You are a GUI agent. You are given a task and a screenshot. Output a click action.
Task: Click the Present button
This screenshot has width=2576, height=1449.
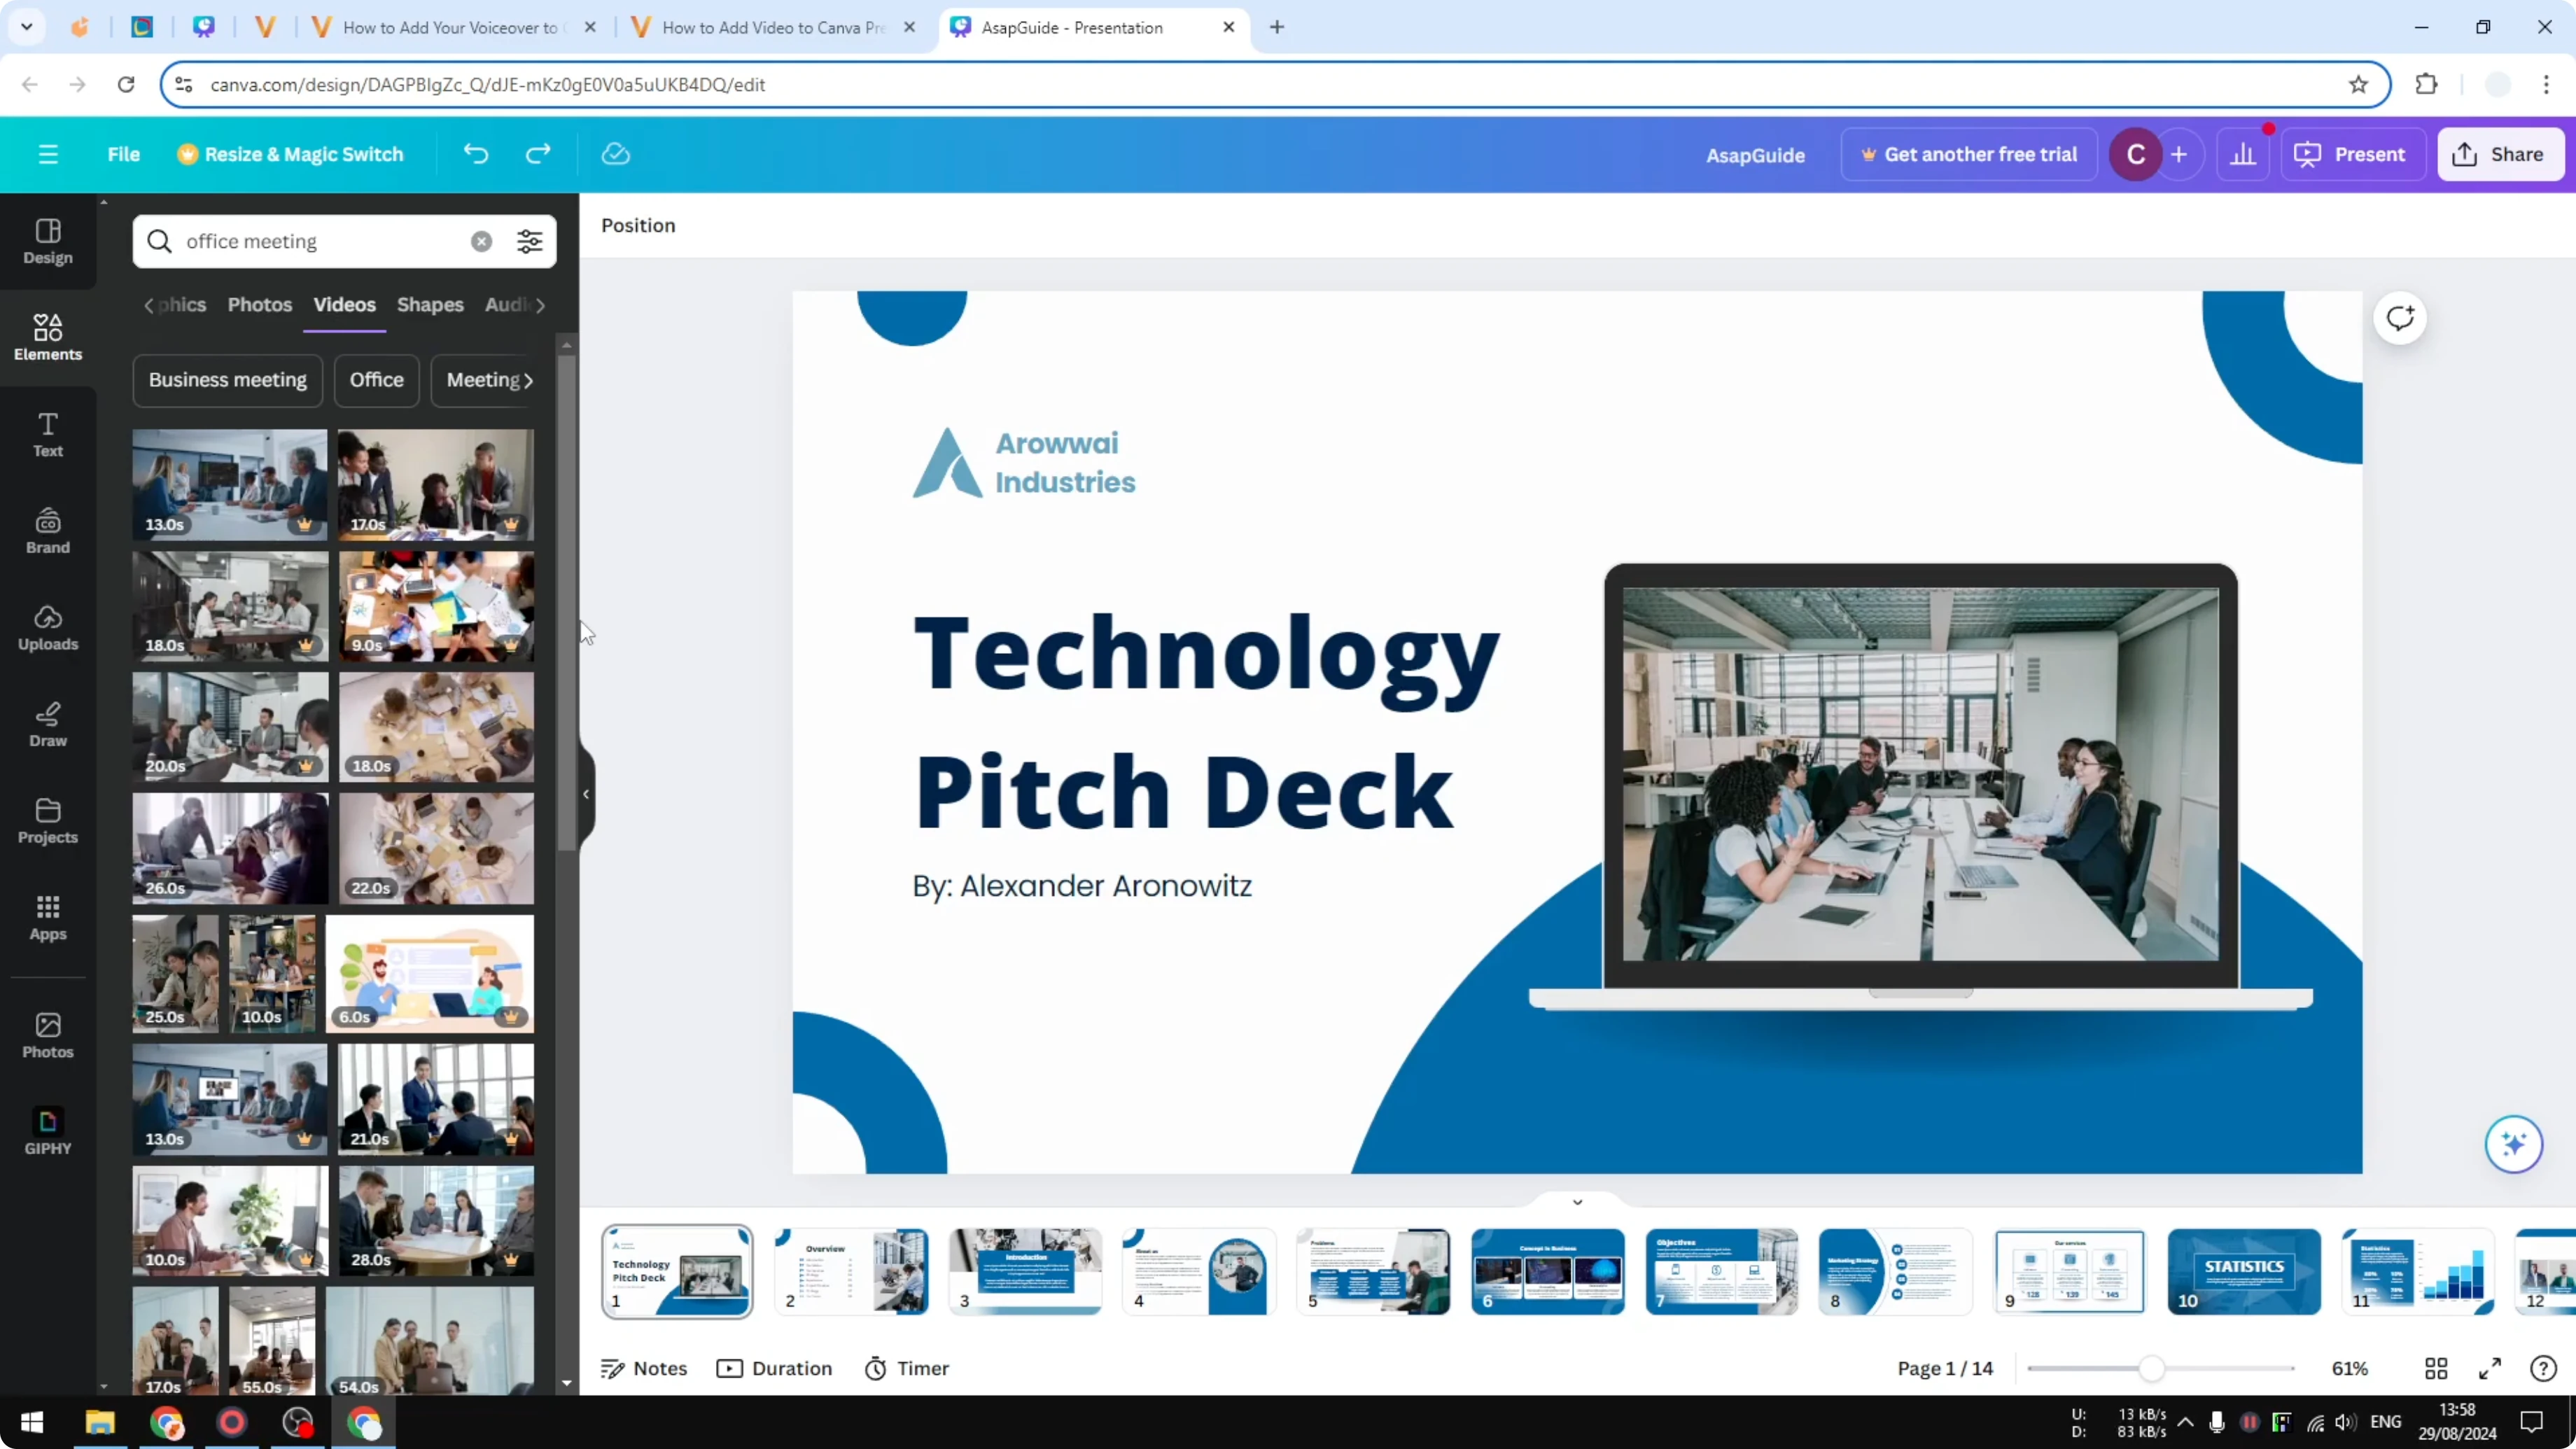[2352, 154]
